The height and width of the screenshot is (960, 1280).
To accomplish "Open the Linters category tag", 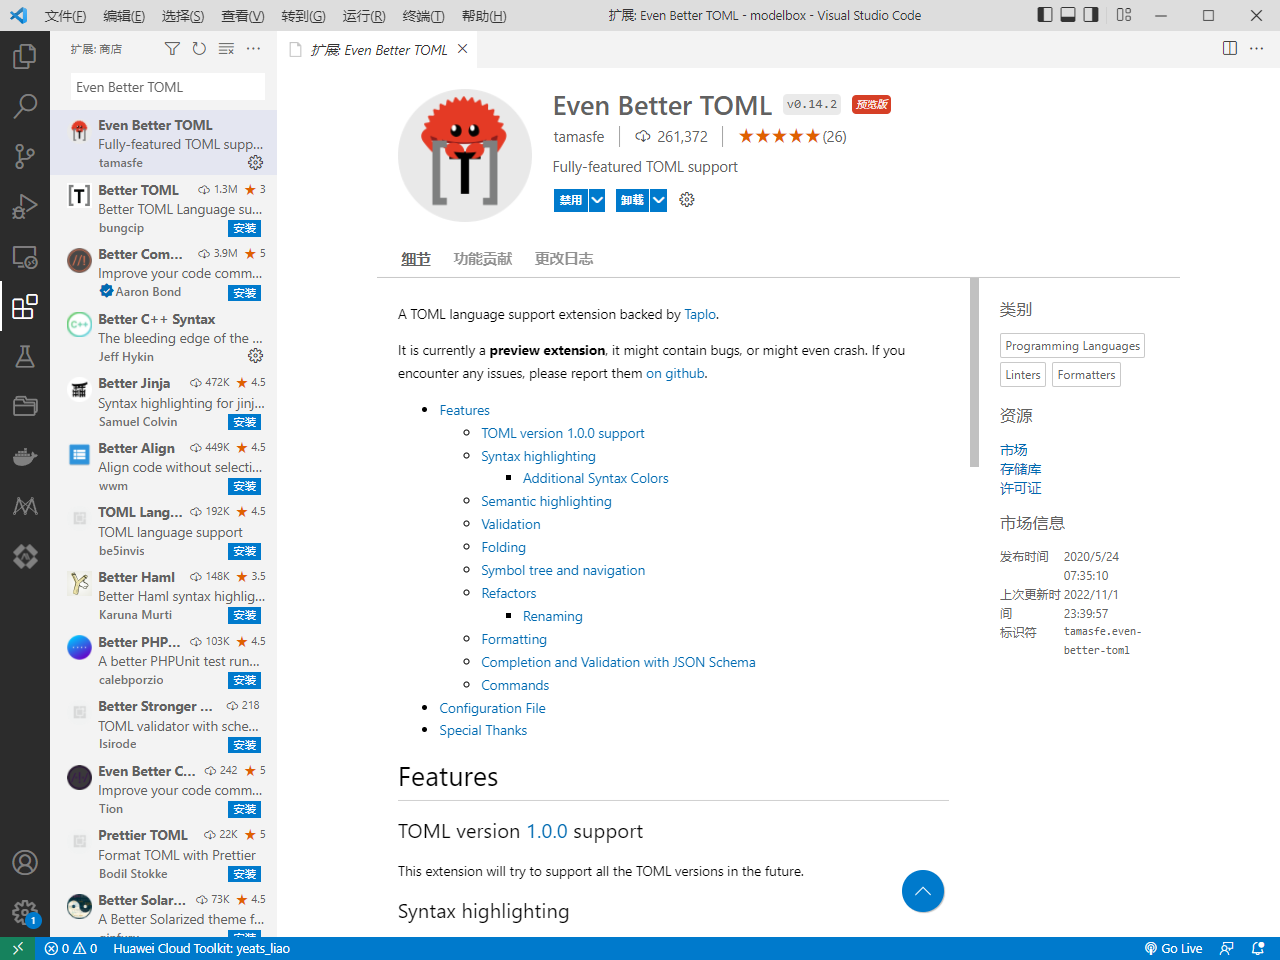I will (x=1023, y=375).
